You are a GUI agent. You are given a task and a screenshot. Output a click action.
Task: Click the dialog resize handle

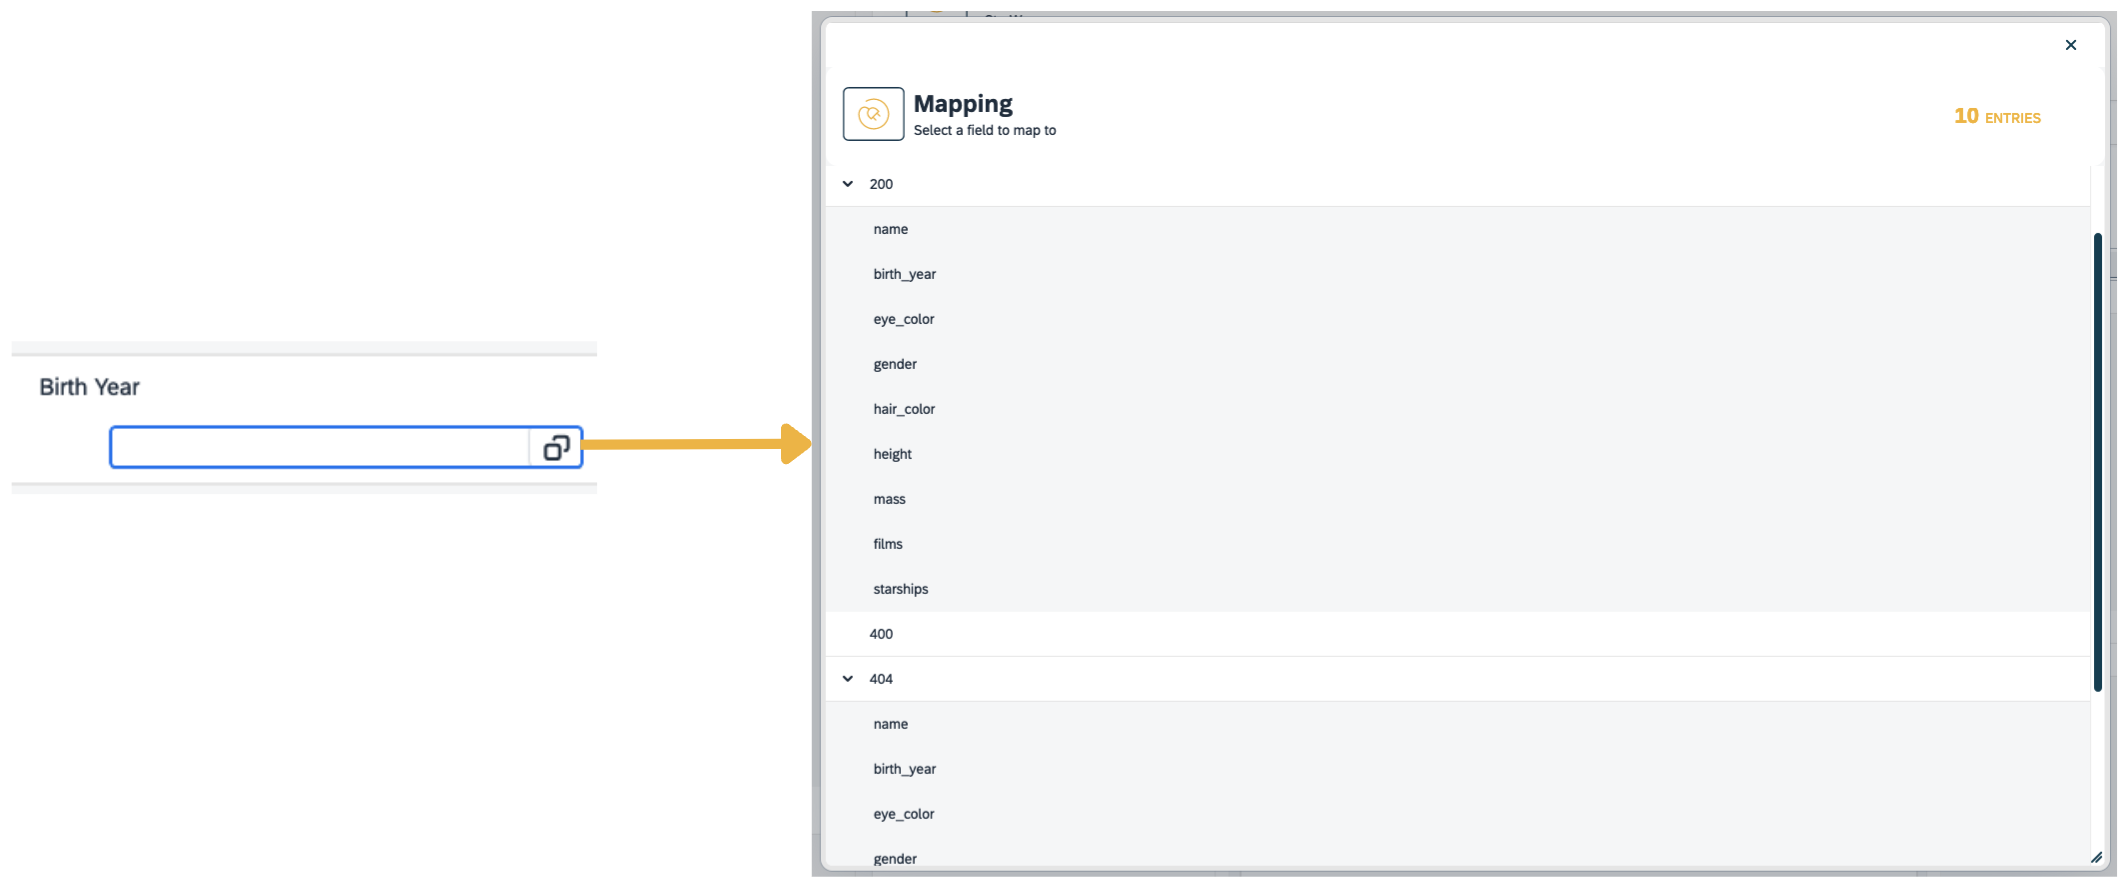point(2096,857)
